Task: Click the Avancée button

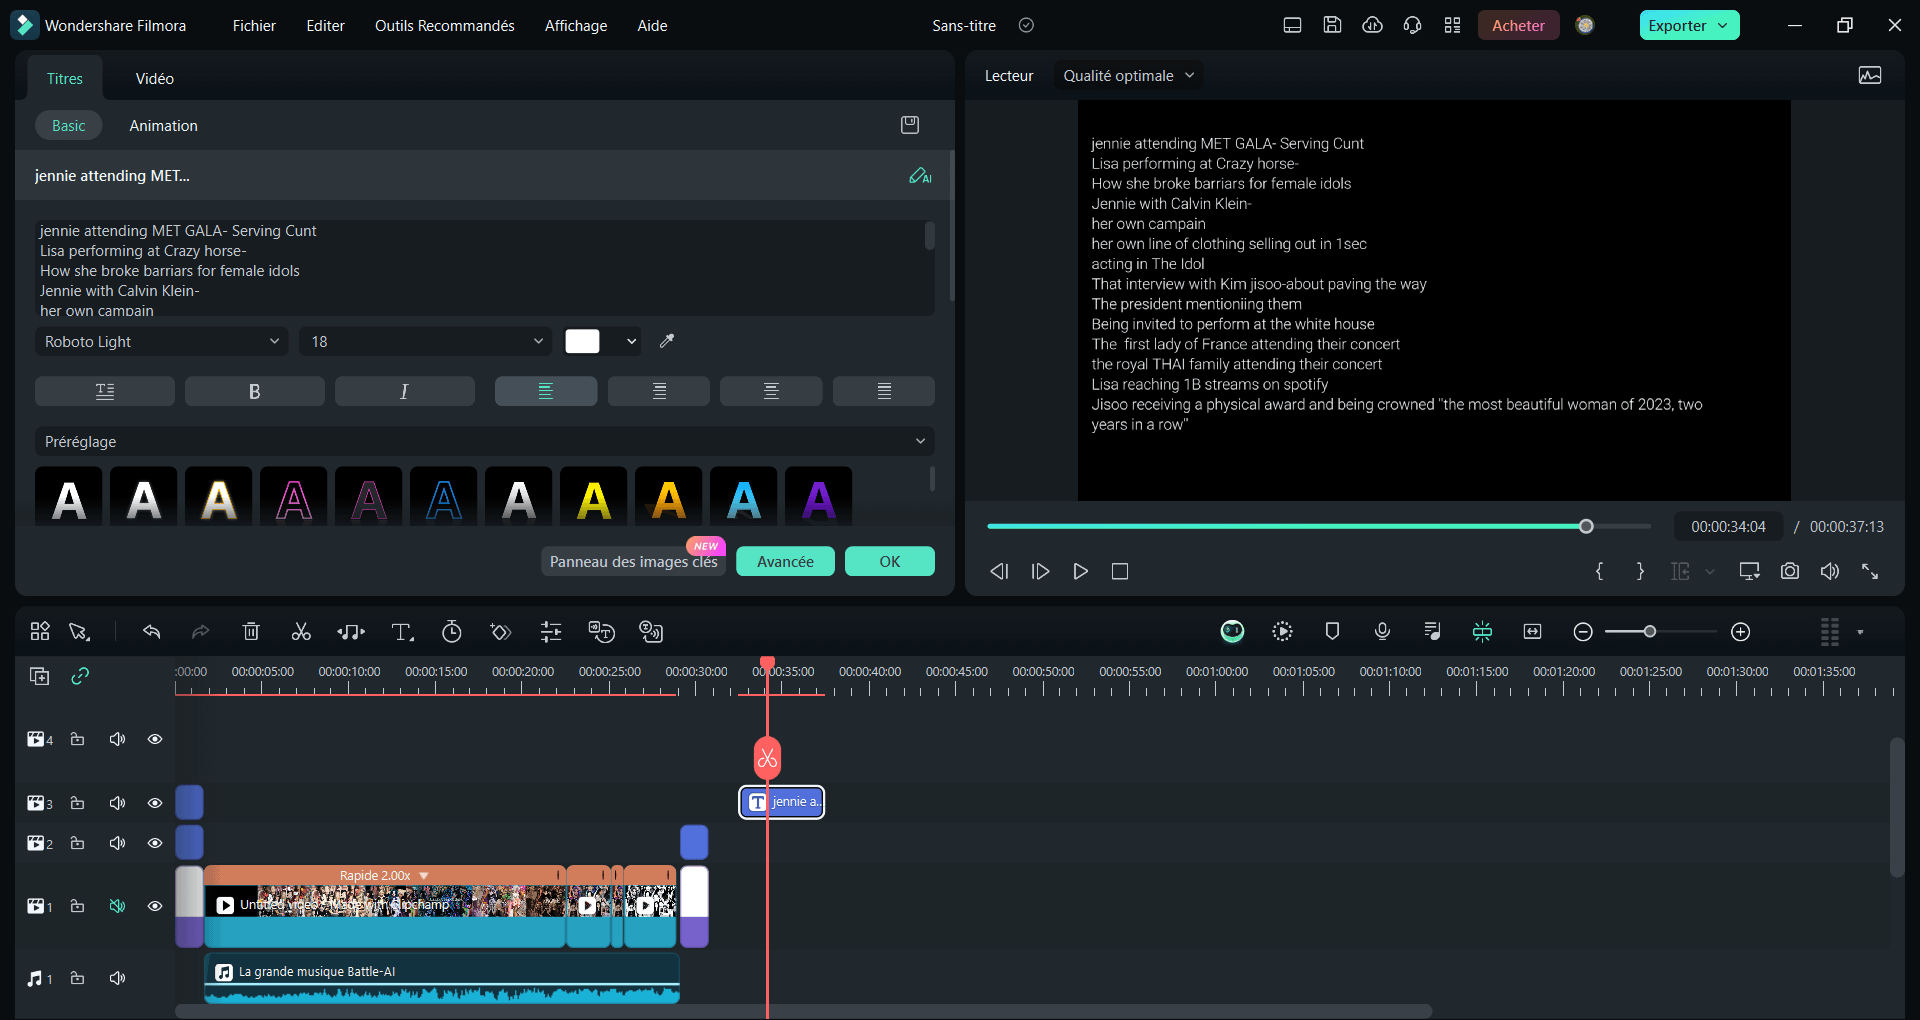Action: pyautogui.click(x=785, y=562)
